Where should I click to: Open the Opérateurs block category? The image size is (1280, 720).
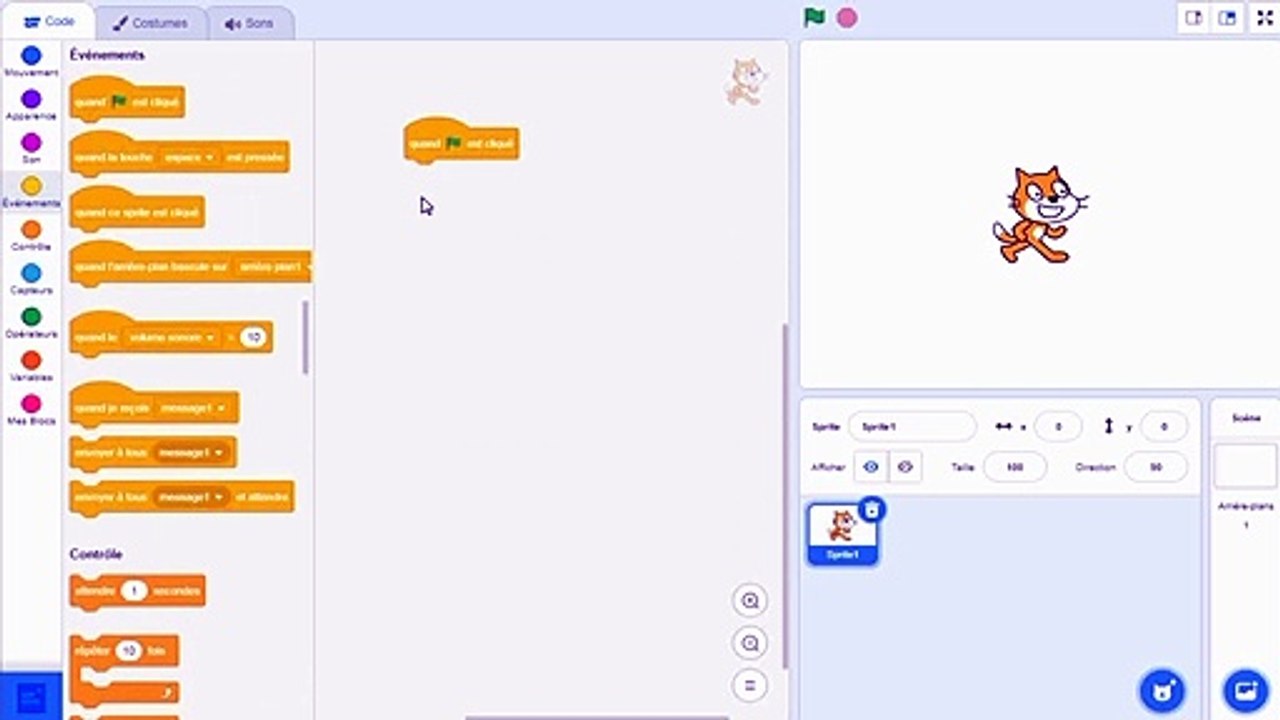pos(31,323)
